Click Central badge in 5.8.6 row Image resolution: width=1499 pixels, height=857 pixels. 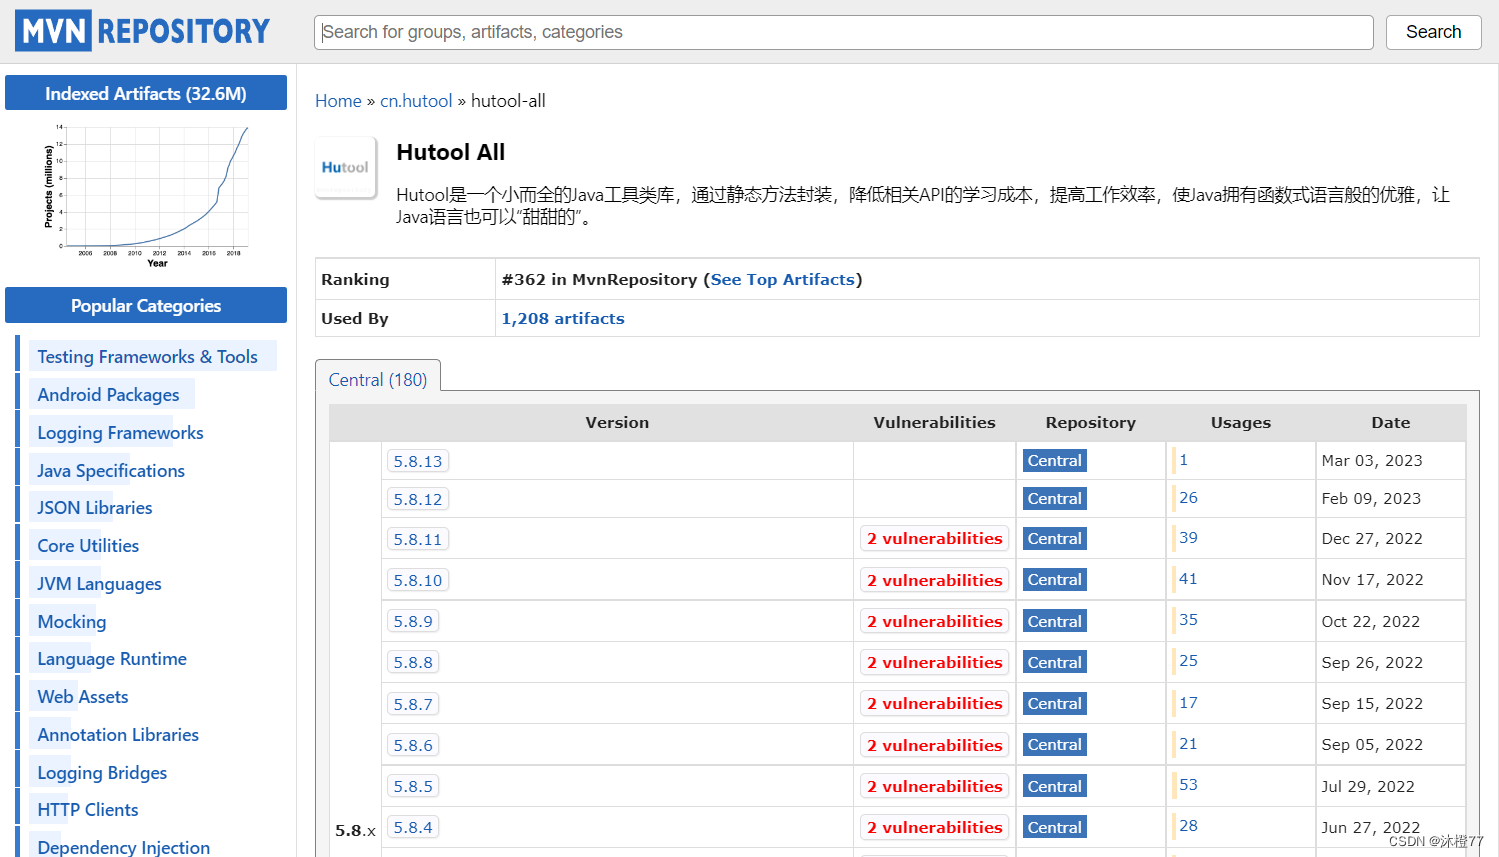(1055, 745)
